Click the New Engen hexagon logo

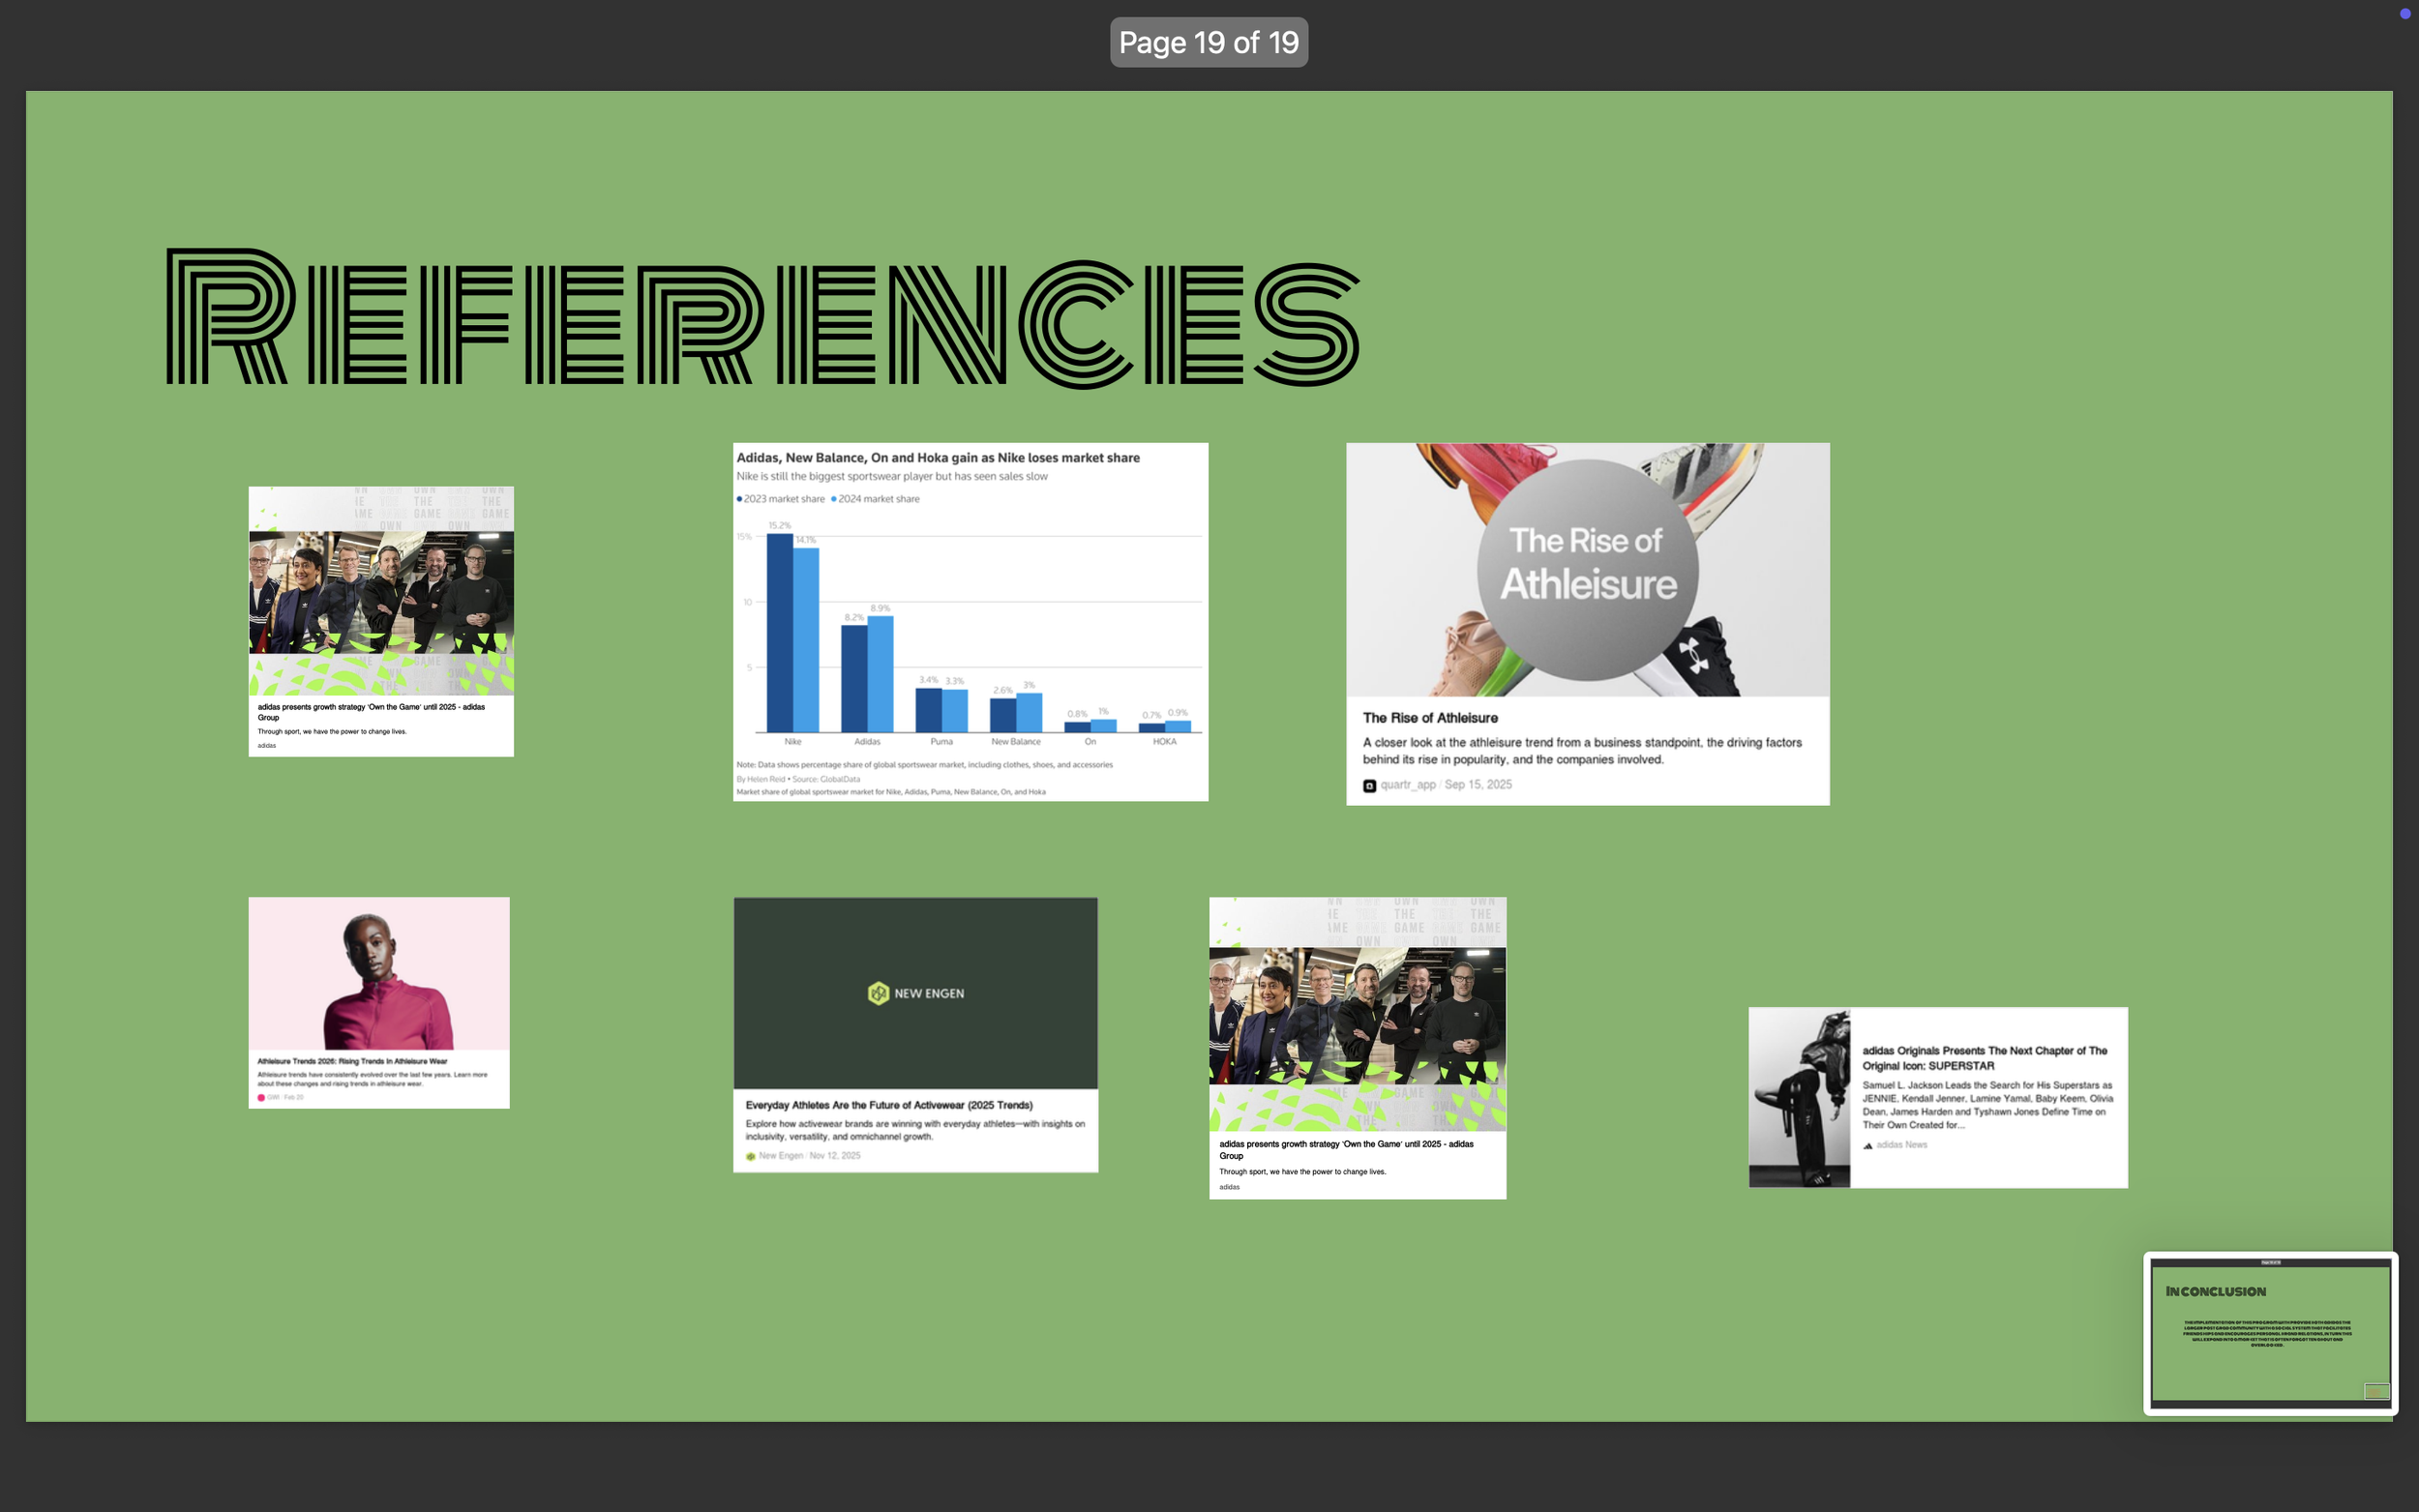tap(878, 993)
